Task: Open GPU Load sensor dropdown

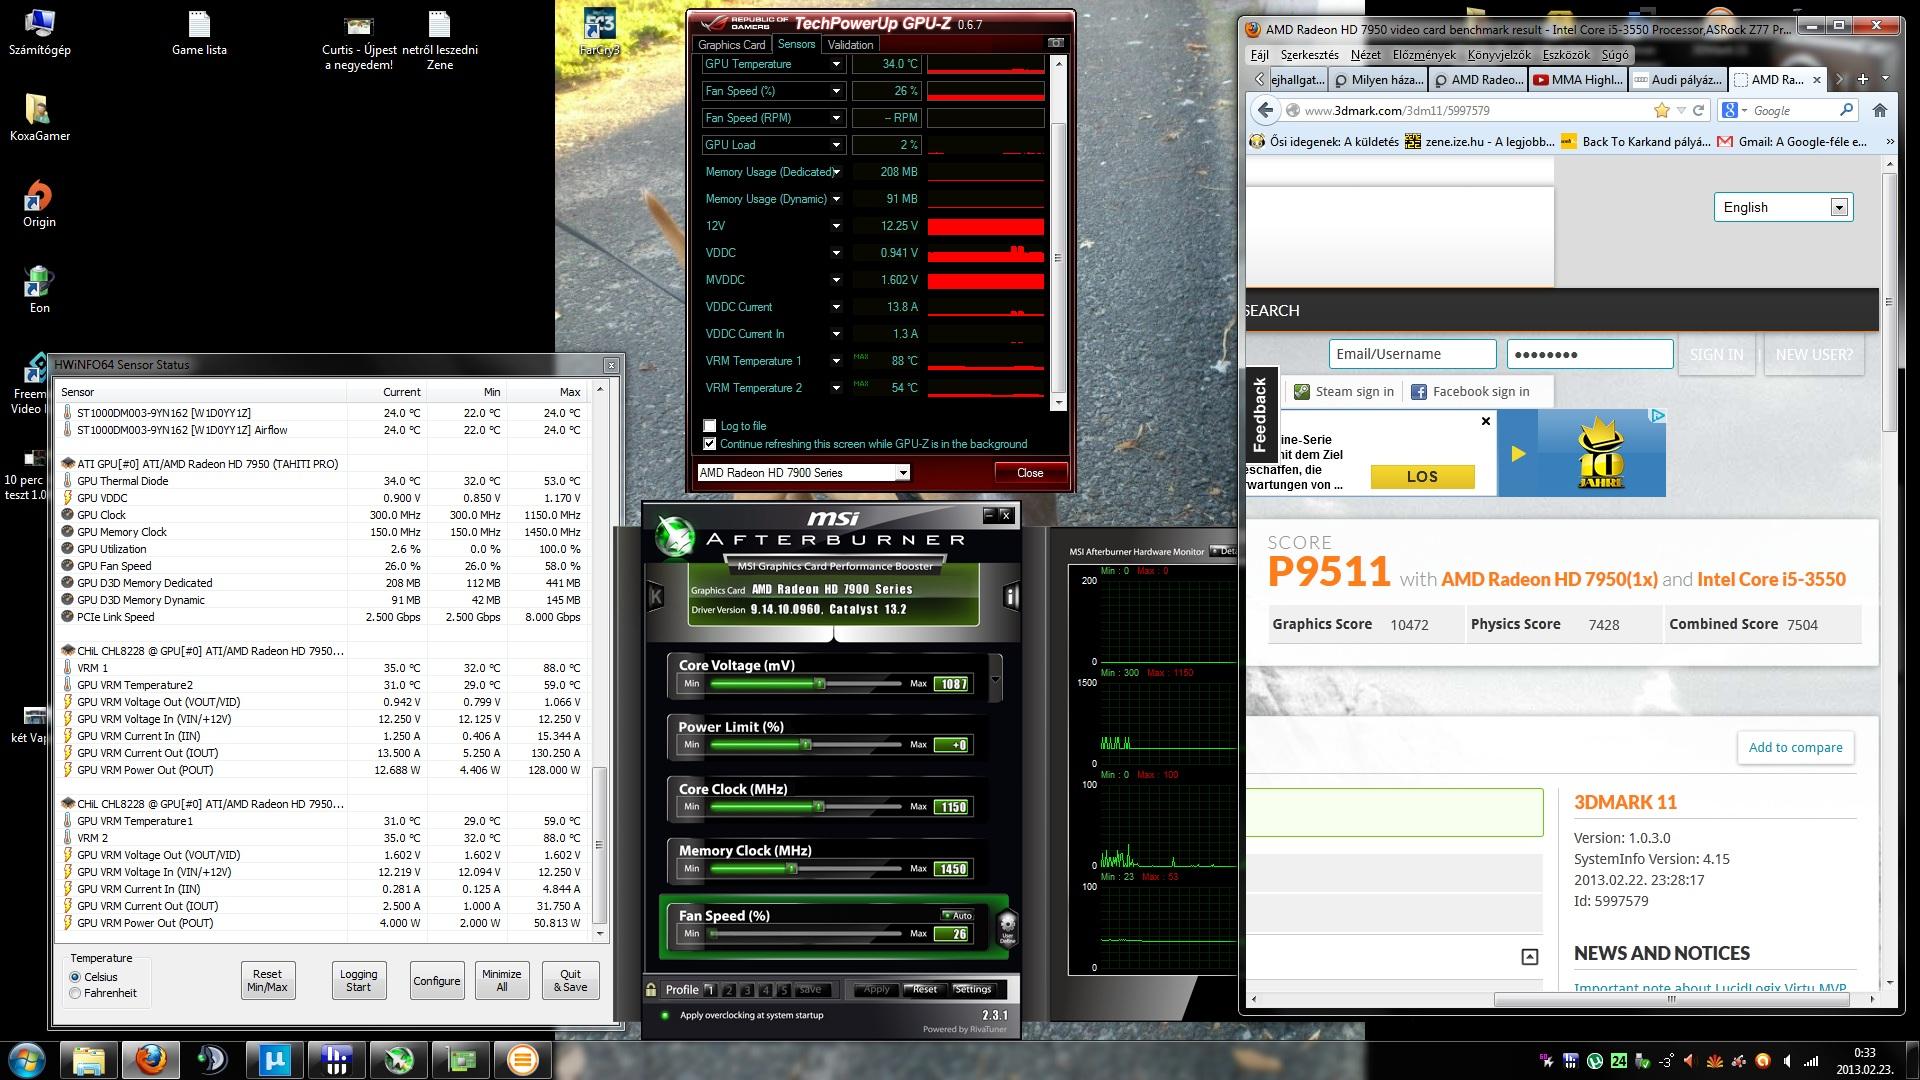Action: pos(836,145)
